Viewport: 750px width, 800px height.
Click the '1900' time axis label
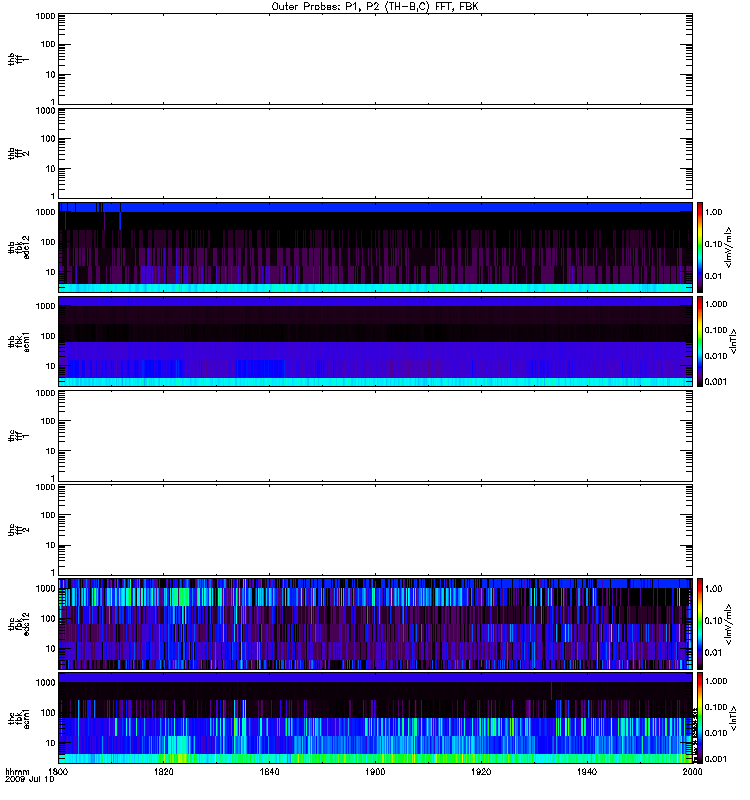coord(375,771)
